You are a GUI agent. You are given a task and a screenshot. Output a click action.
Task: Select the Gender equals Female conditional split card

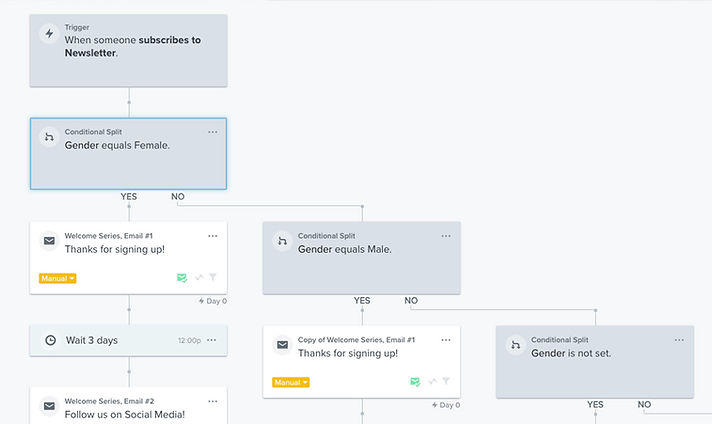[x=129, y=154]
